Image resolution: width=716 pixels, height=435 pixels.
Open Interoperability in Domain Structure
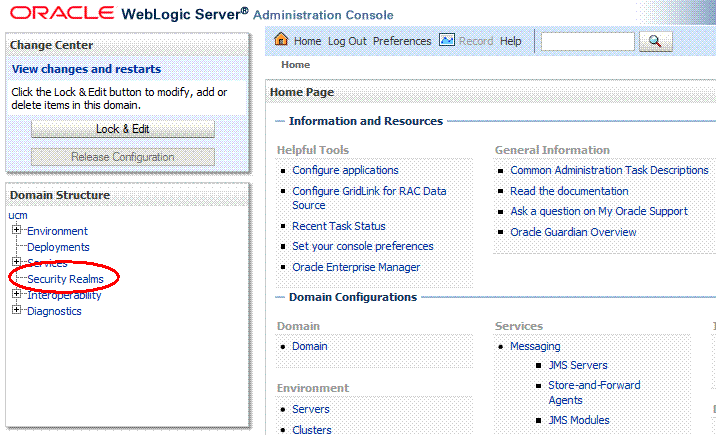click(64, 295)
